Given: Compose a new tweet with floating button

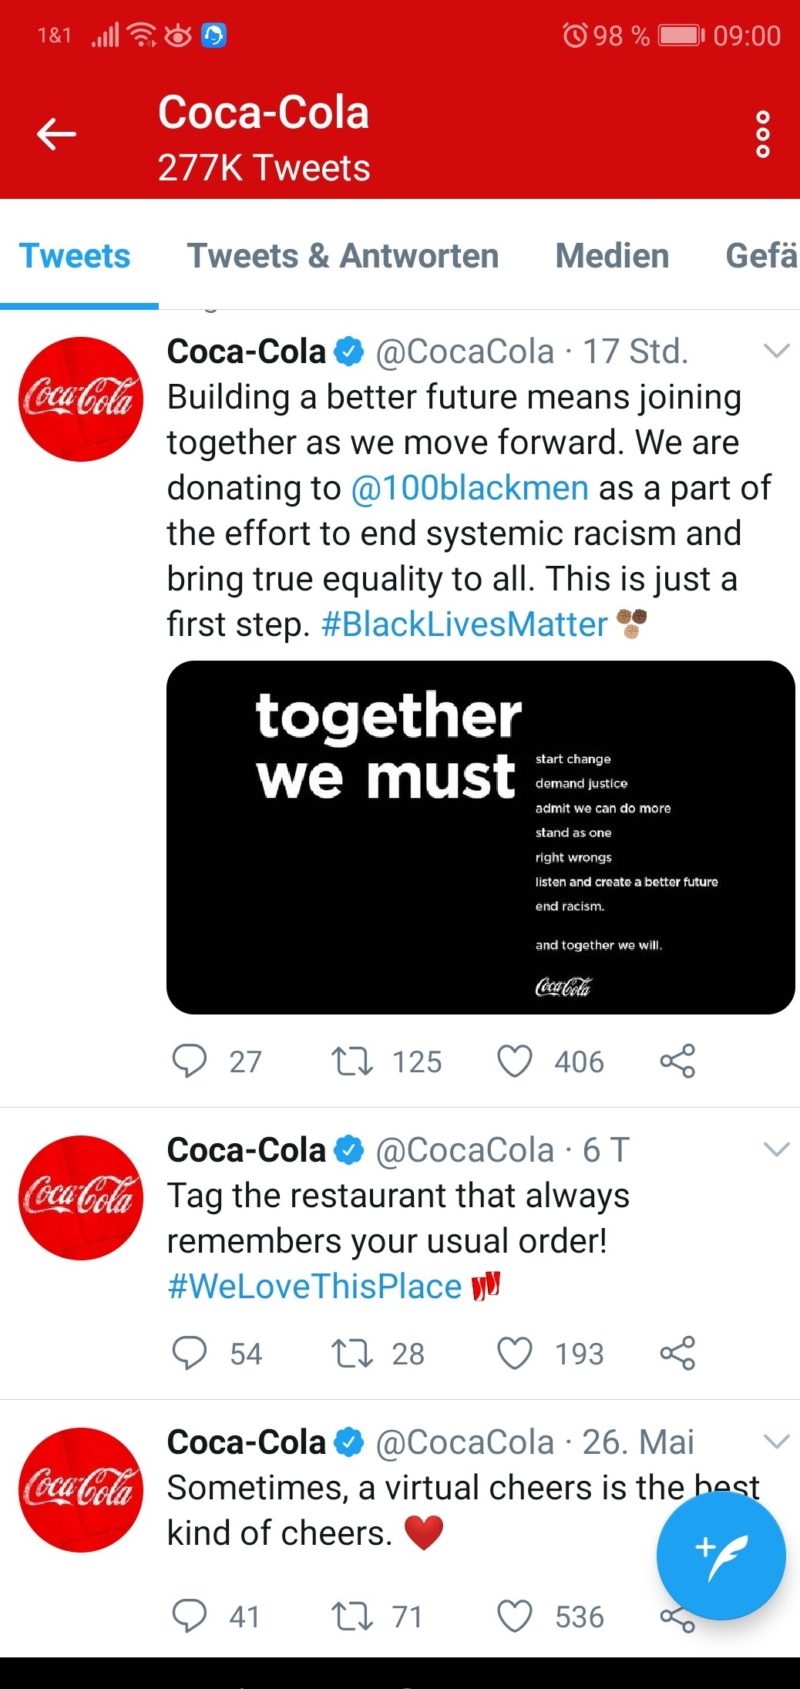Looking at the screenshot, I should (x=720, y=1554).
